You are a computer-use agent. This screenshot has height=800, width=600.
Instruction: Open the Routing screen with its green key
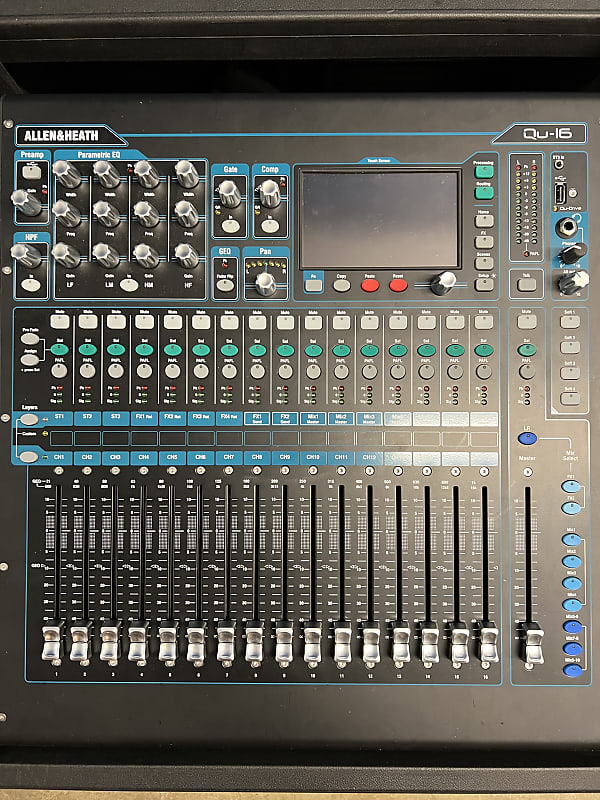coord(484,193)
